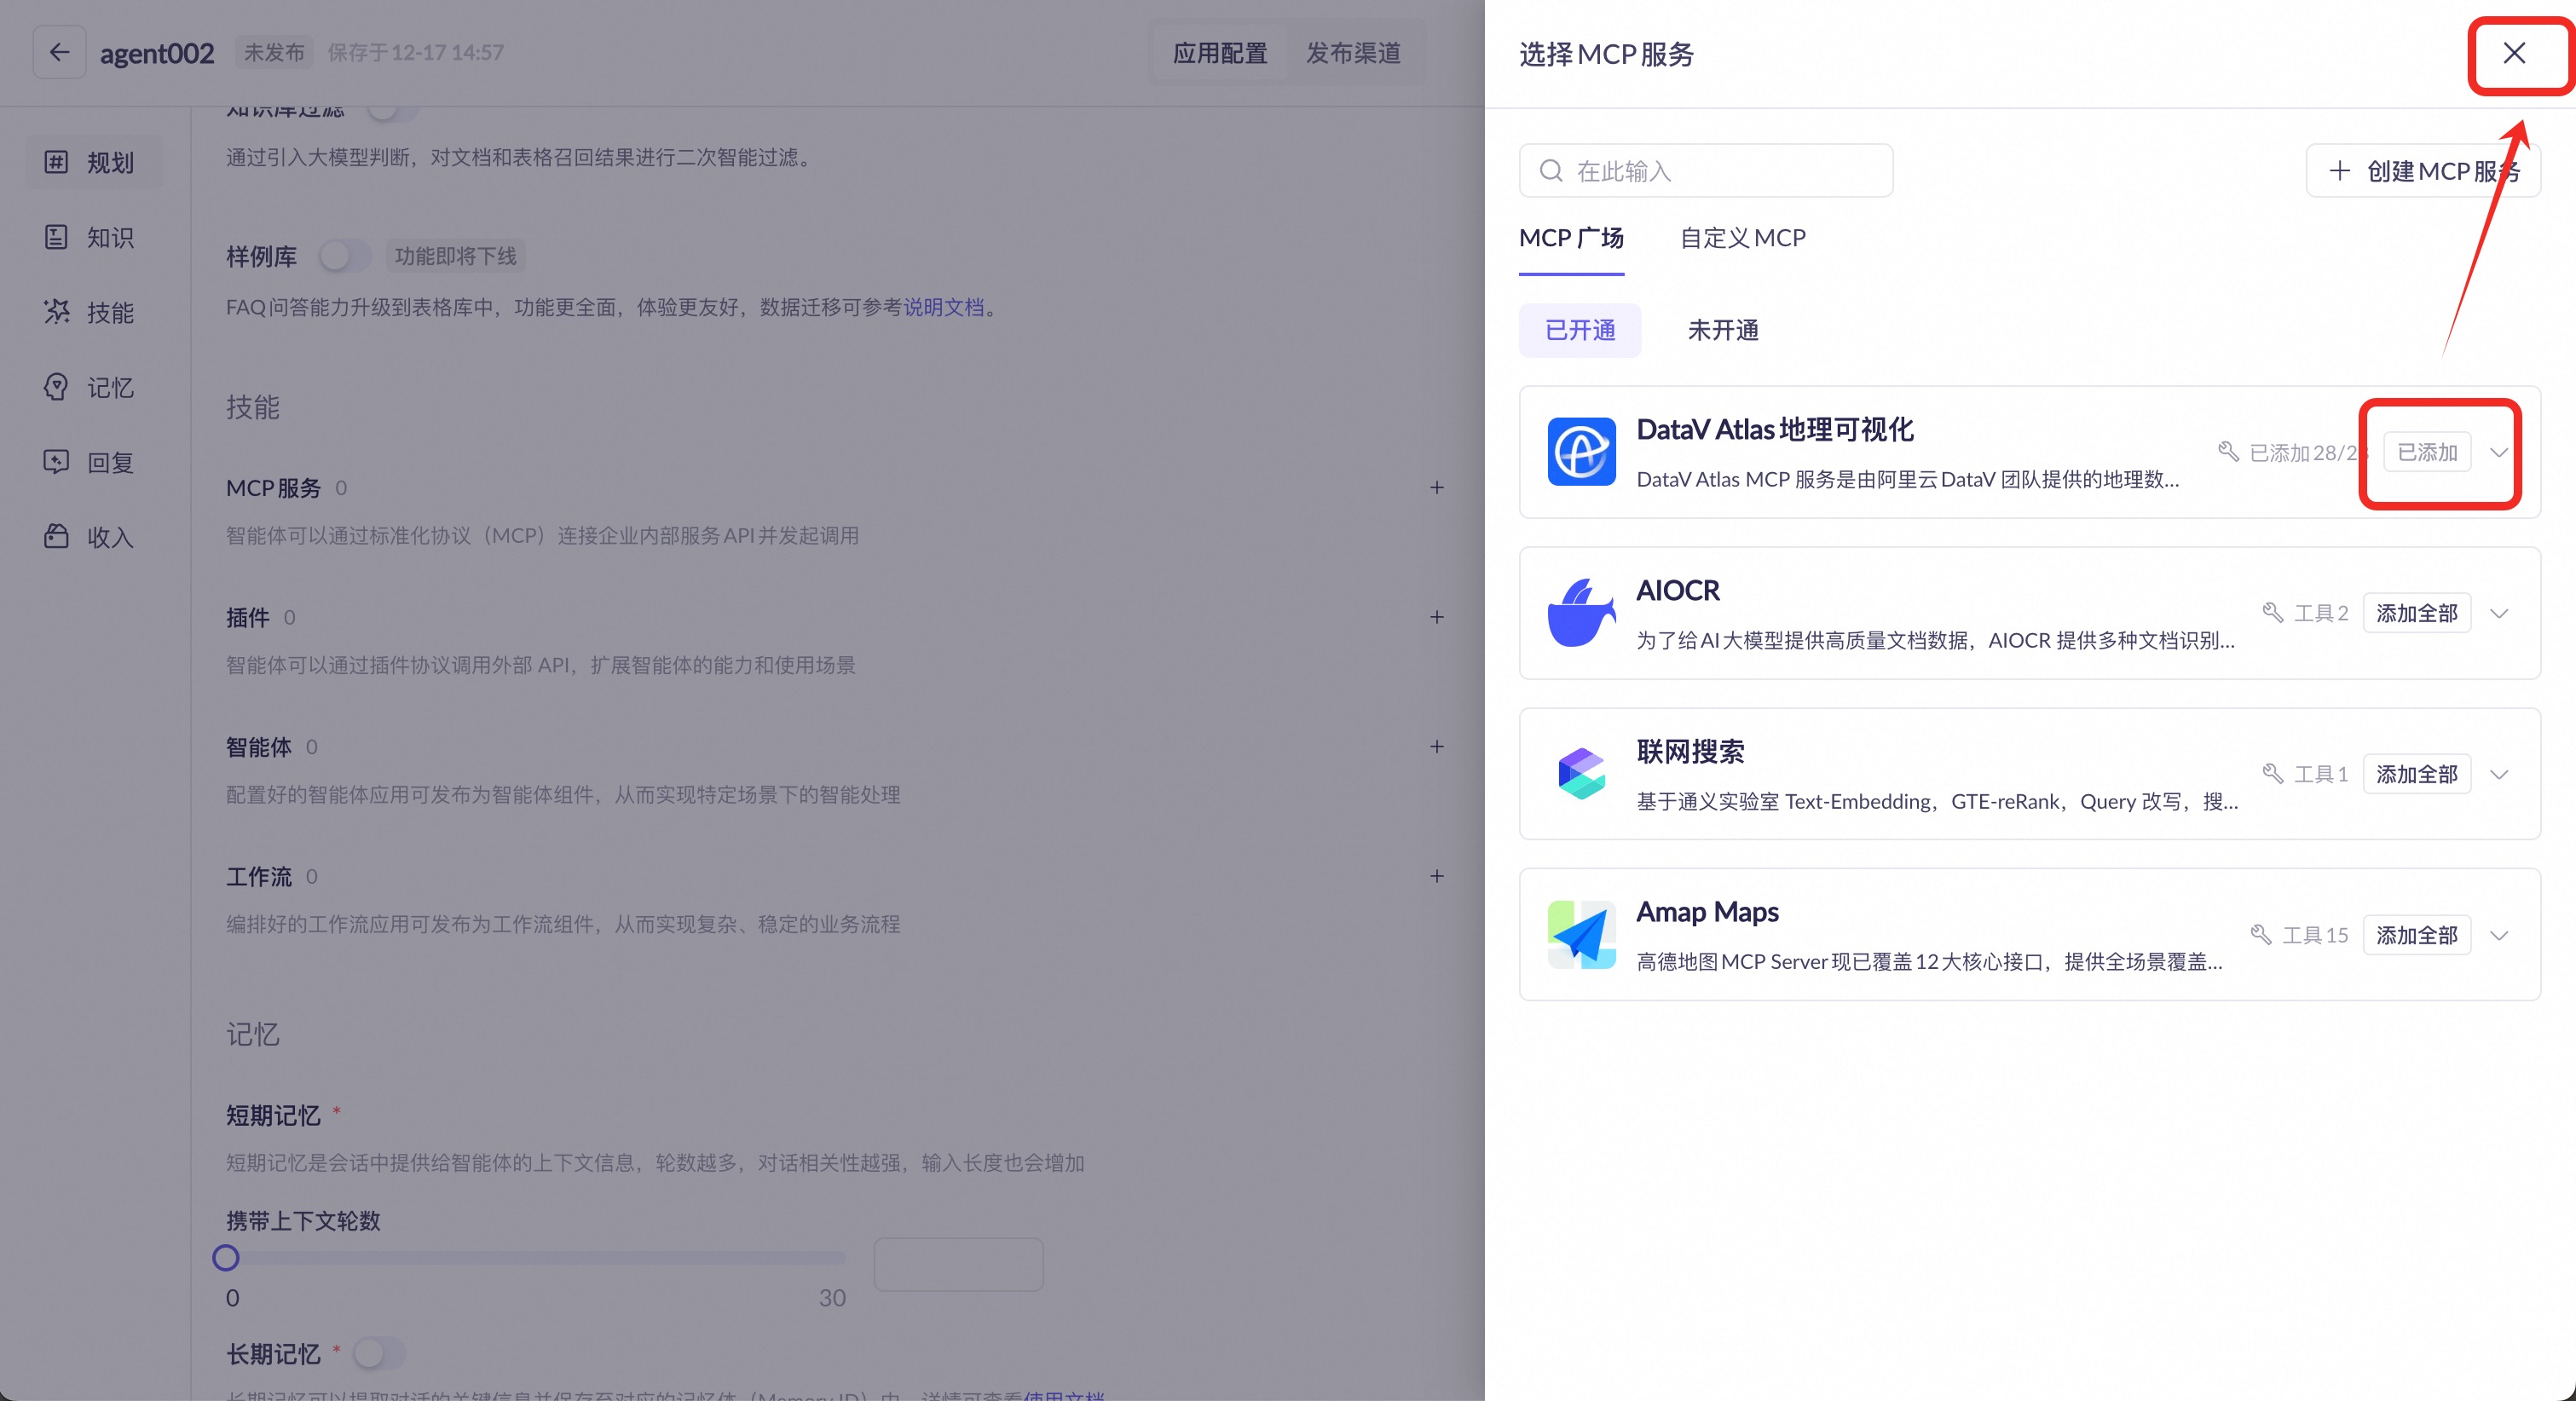2576x1401 pixels.
Task: Expand the 联网搜索 service chevron
Action: [2498, 774]
